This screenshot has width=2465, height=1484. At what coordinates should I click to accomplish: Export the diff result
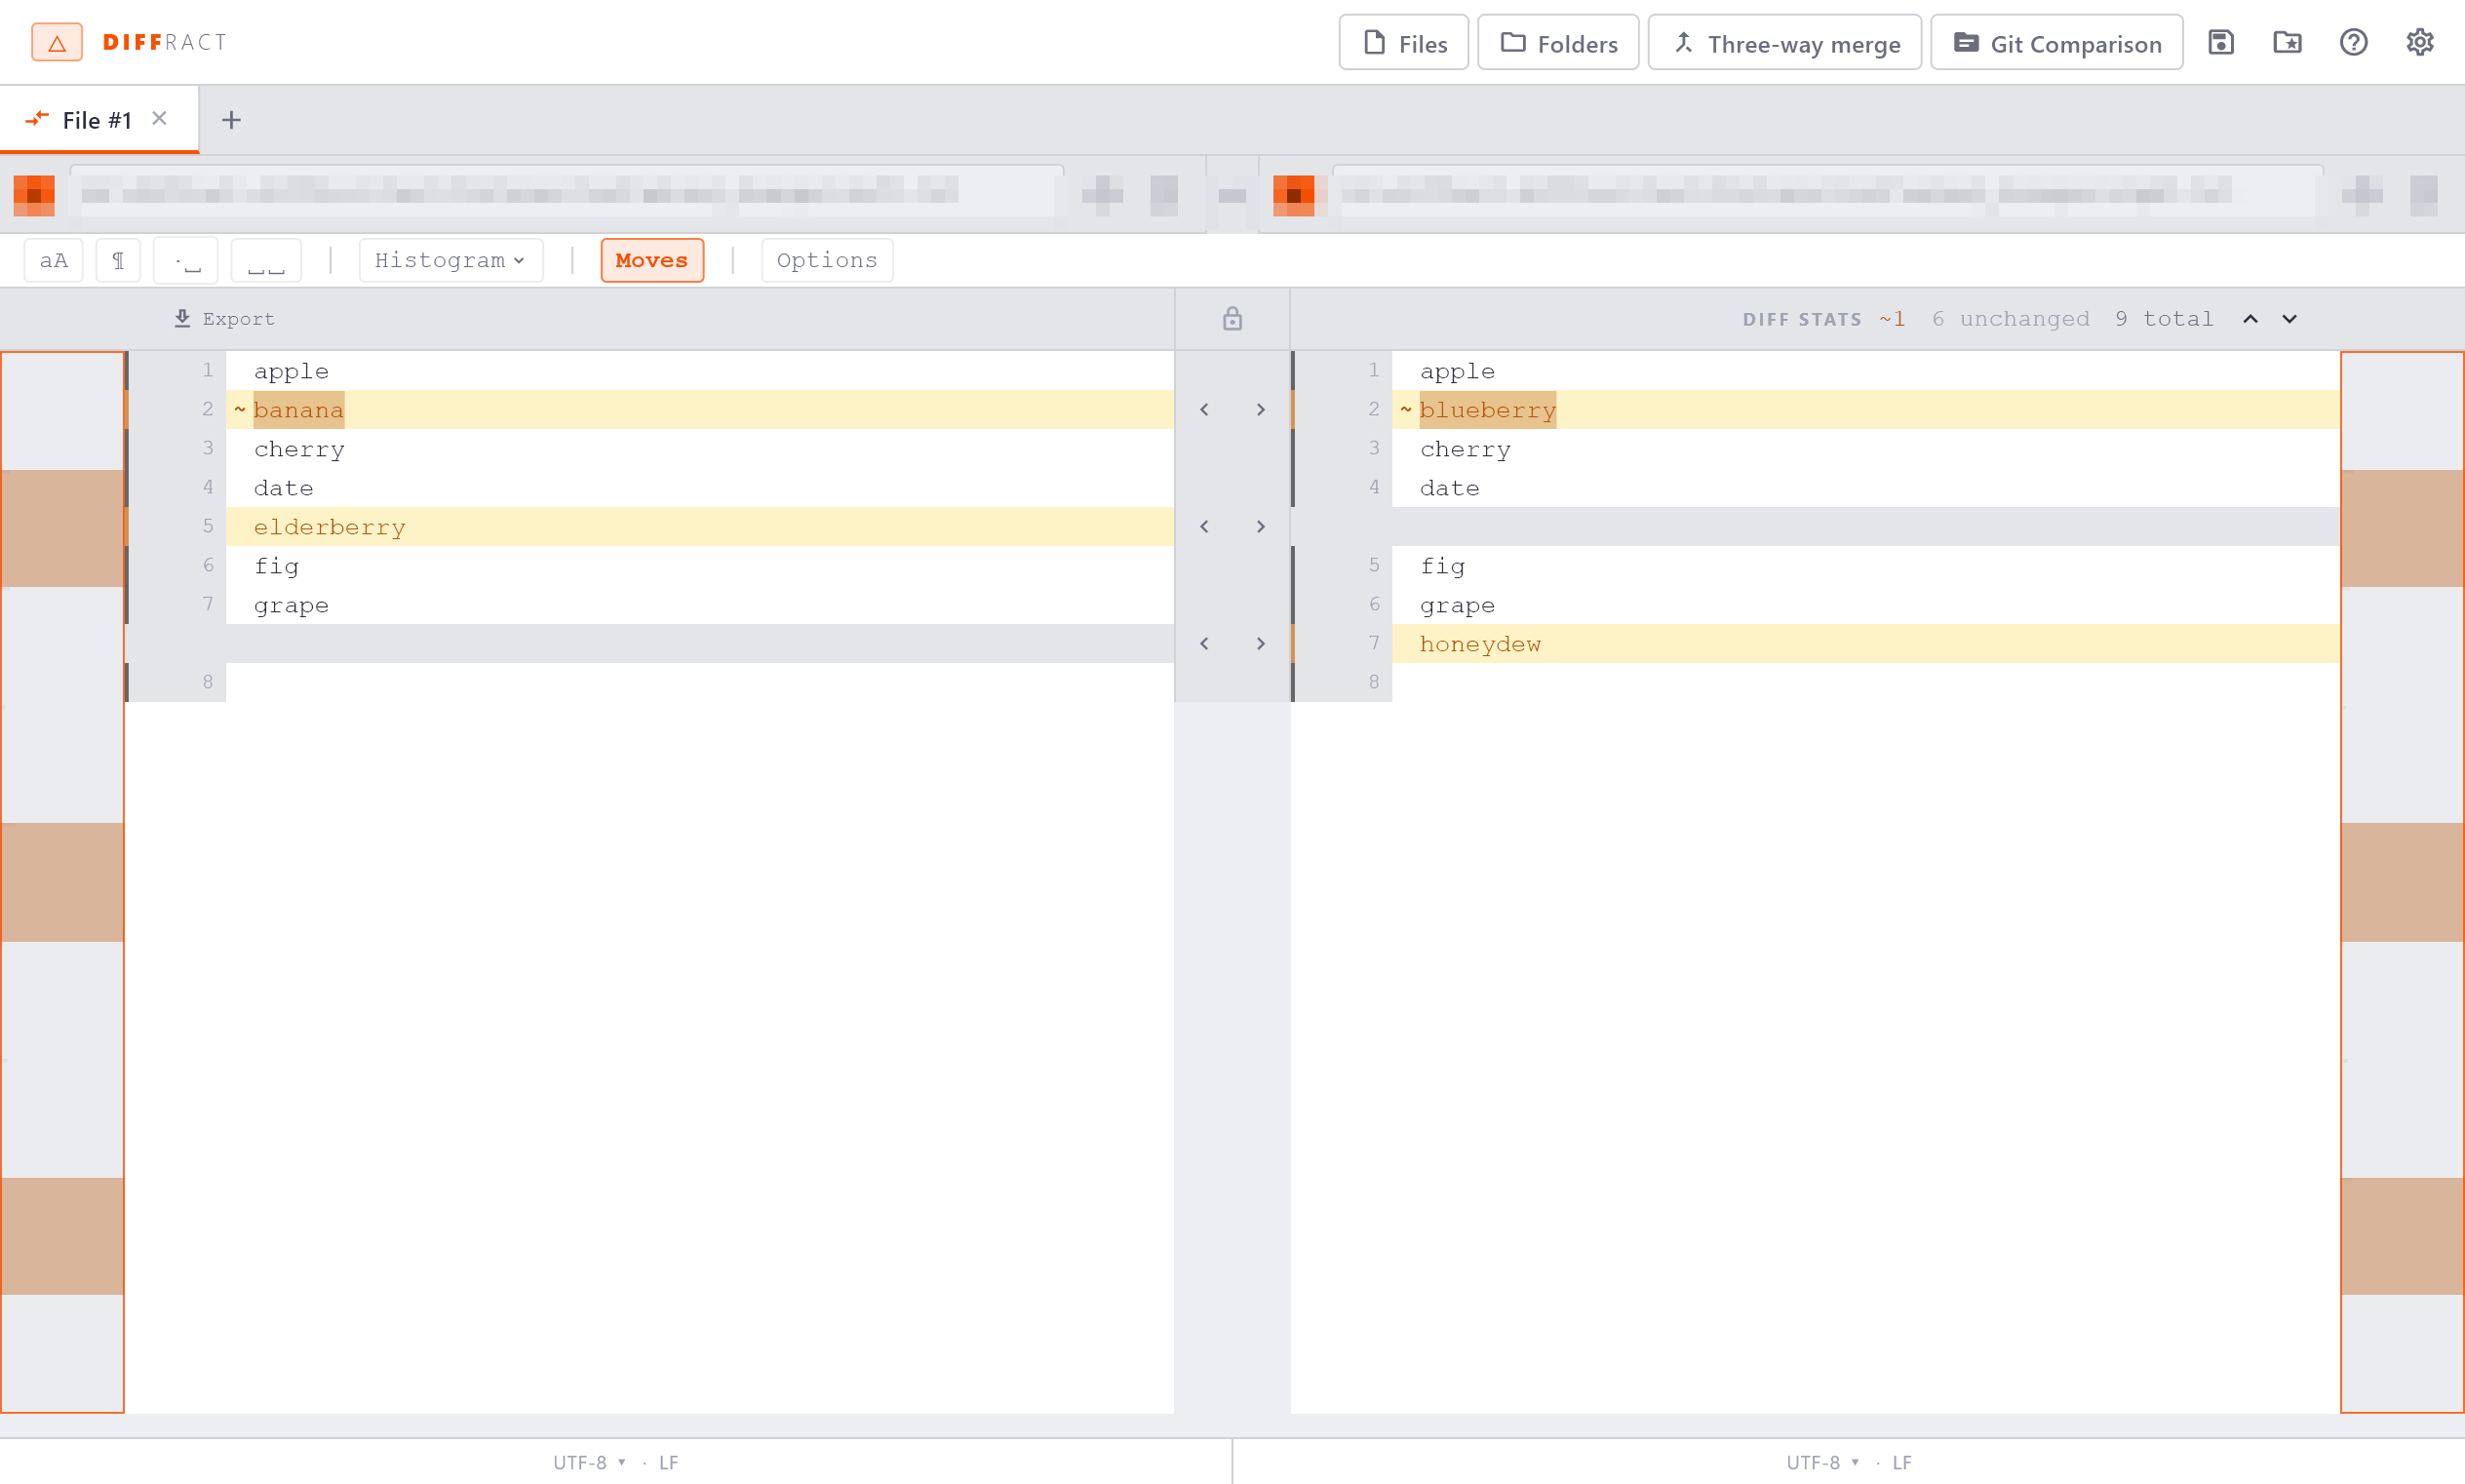tap(224, 319)
